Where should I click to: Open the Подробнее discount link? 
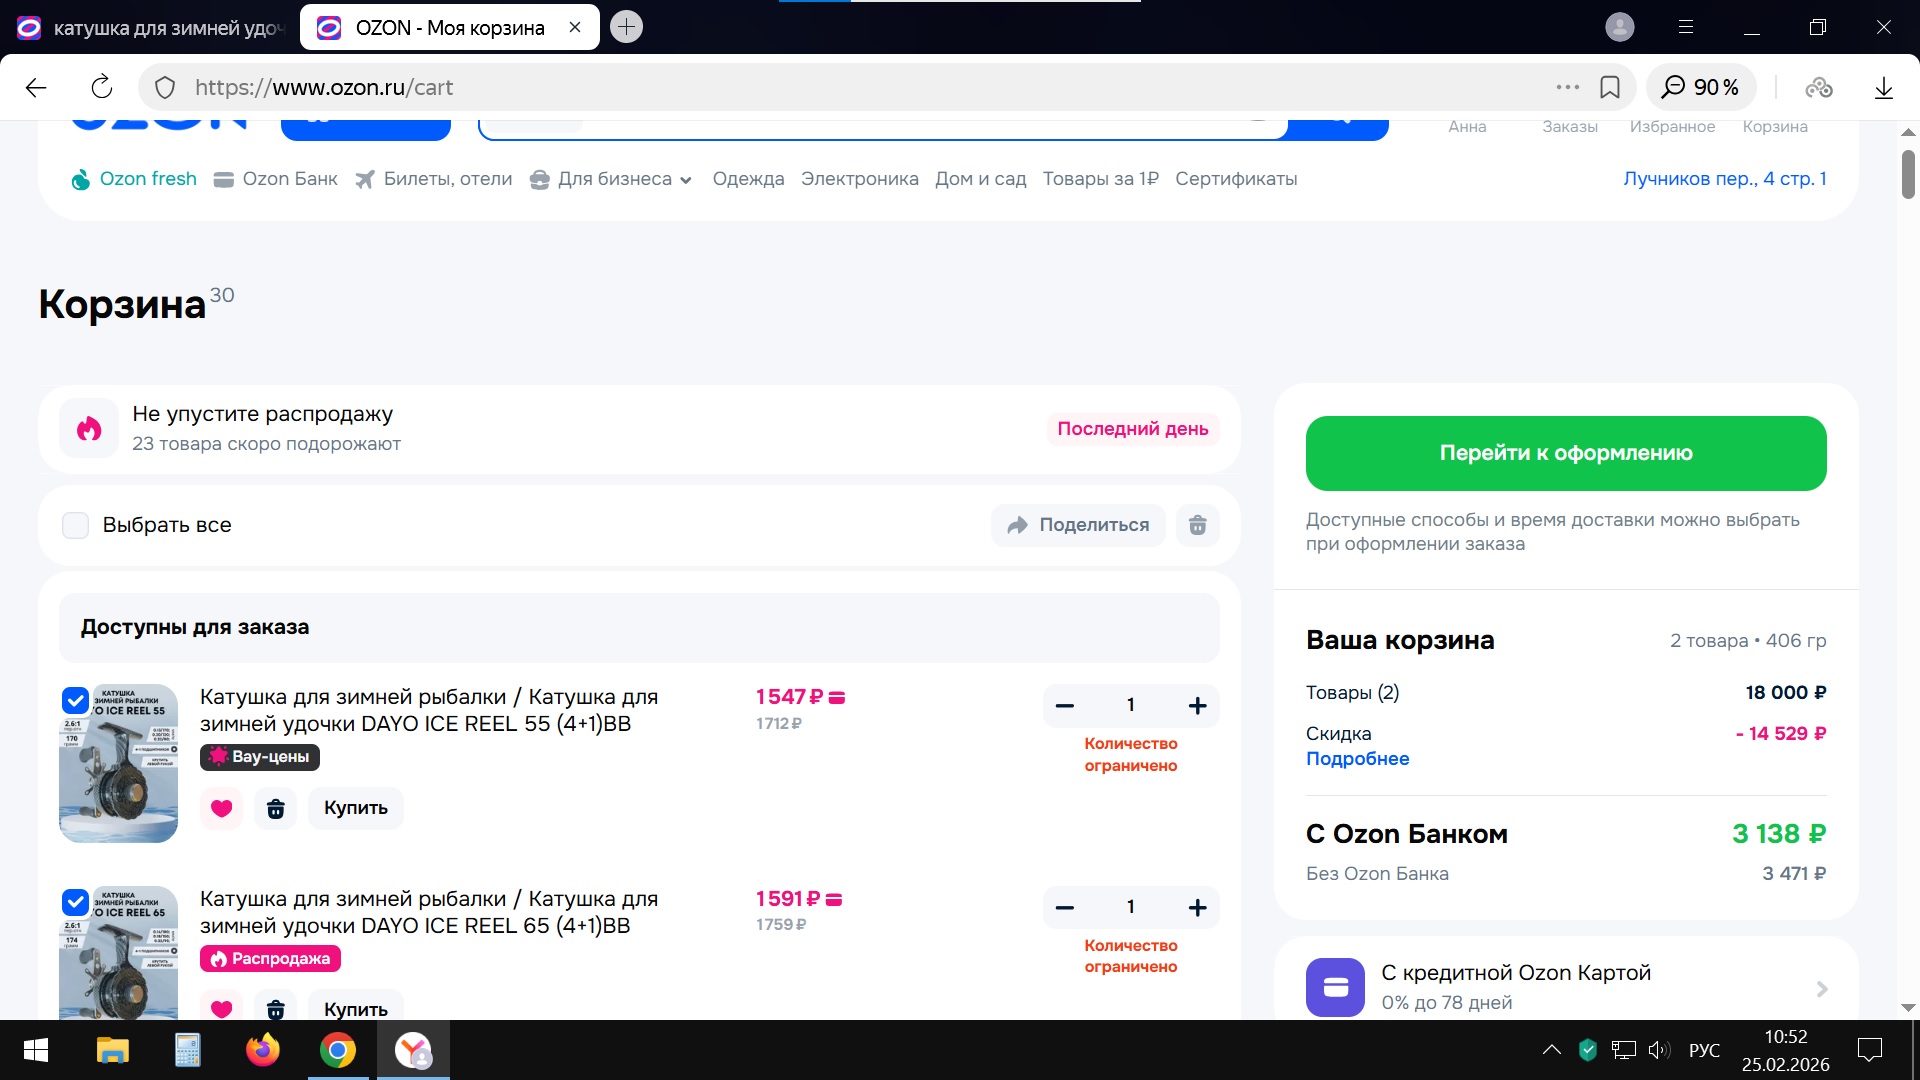[1357, 758]
